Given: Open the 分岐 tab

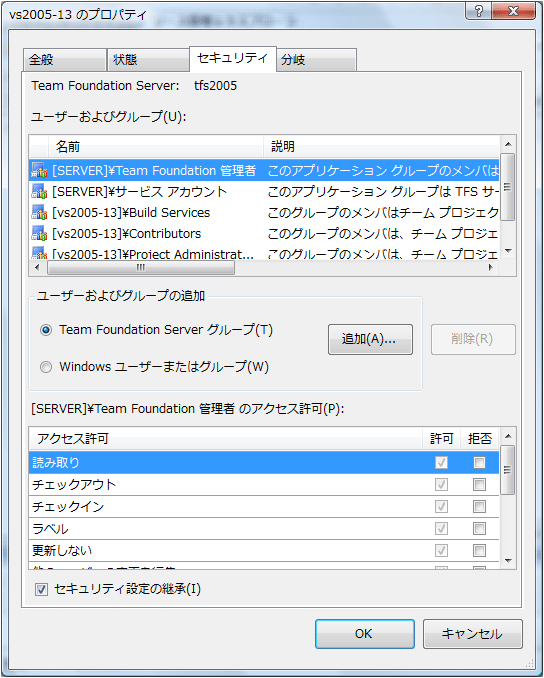Looking at the screenshot, I should (317, 60).
